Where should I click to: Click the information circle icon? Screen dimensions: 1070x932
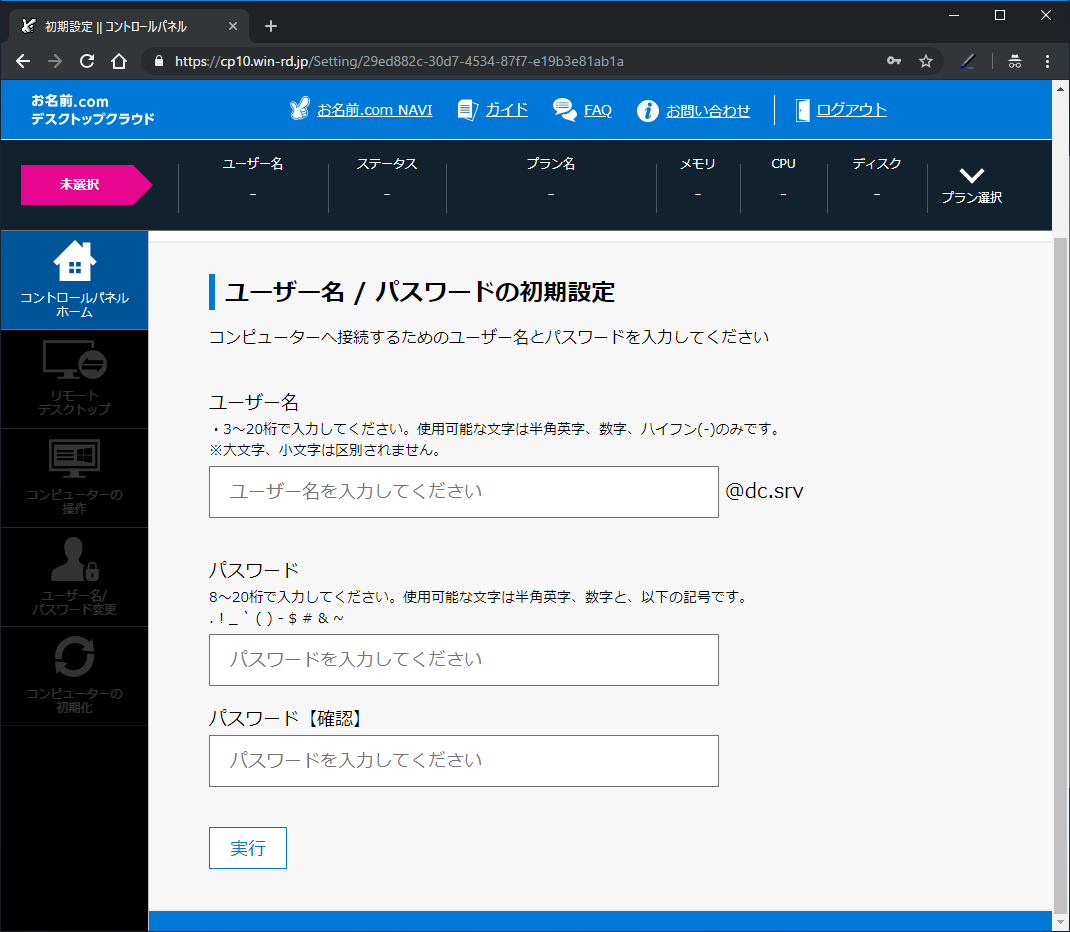648,111
